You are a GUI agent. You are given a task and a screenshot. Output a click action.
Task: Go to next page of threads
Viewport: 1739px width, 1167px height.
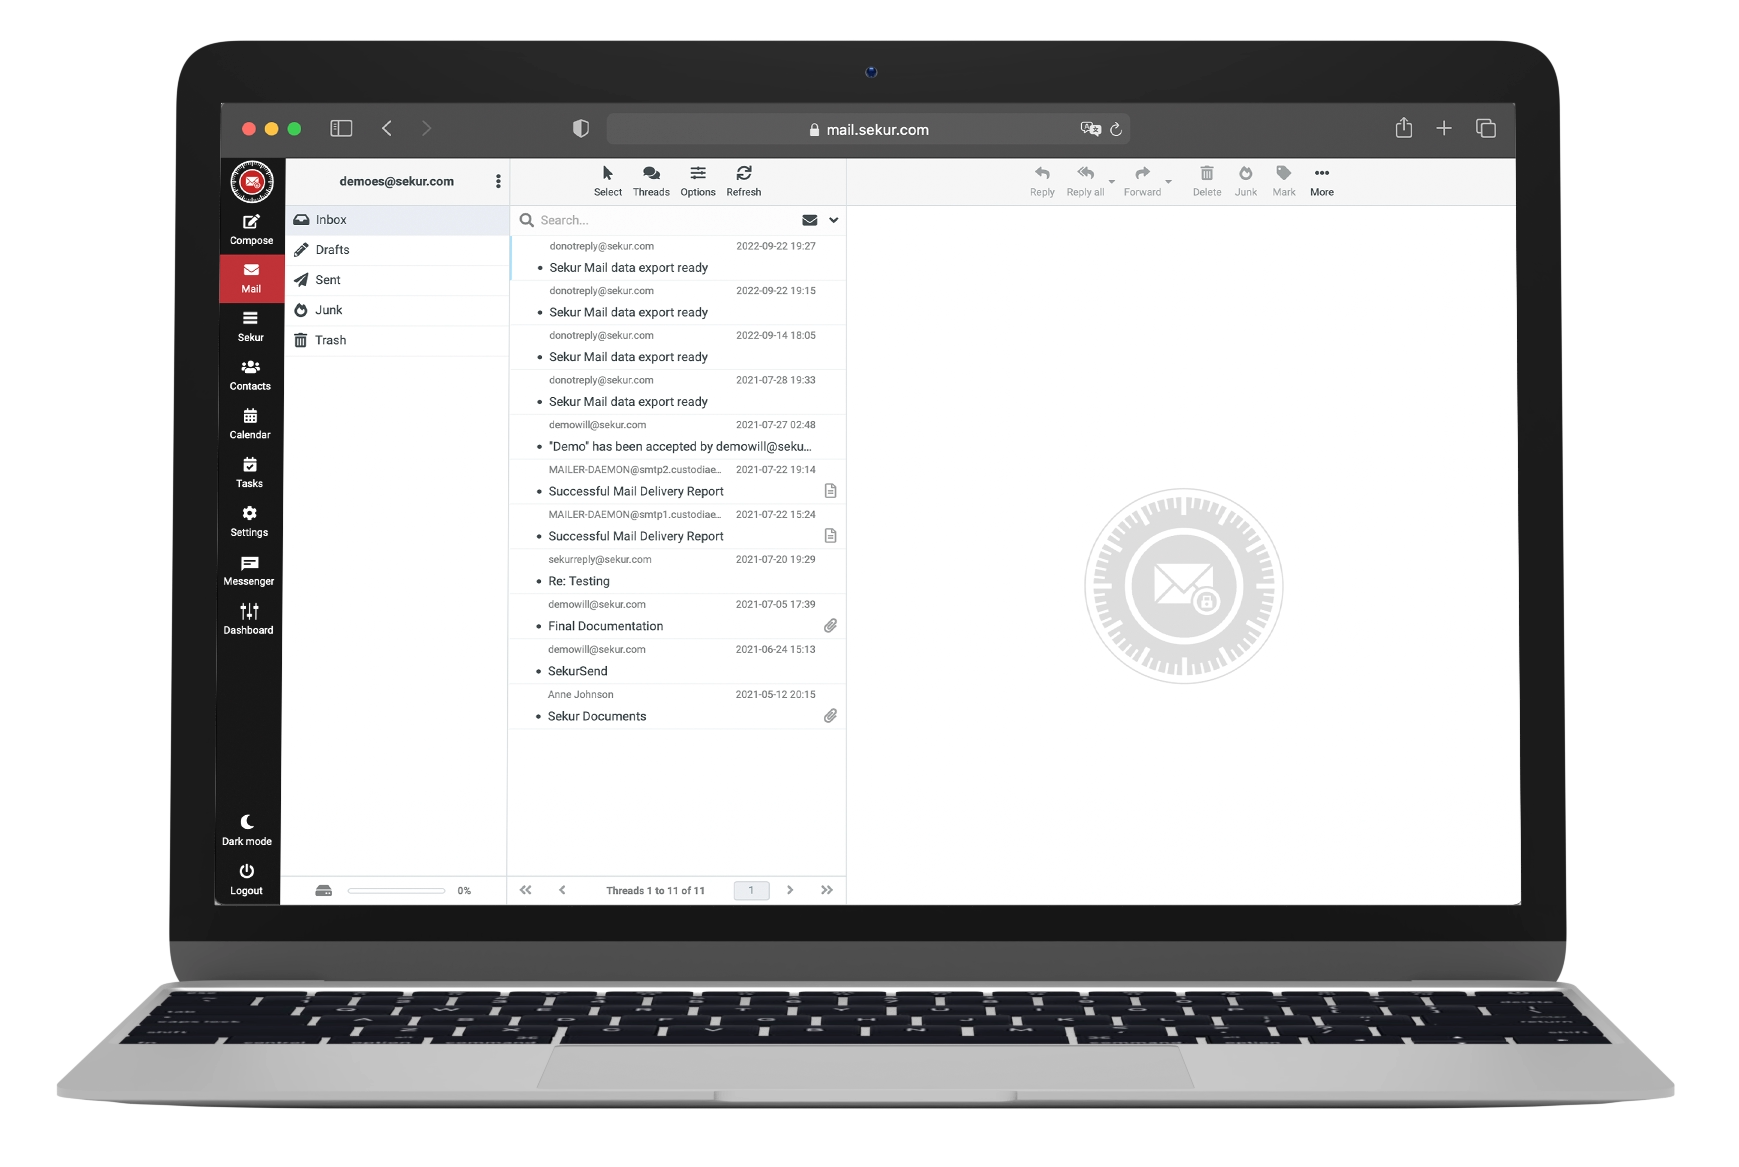click(x=790, y=890)
